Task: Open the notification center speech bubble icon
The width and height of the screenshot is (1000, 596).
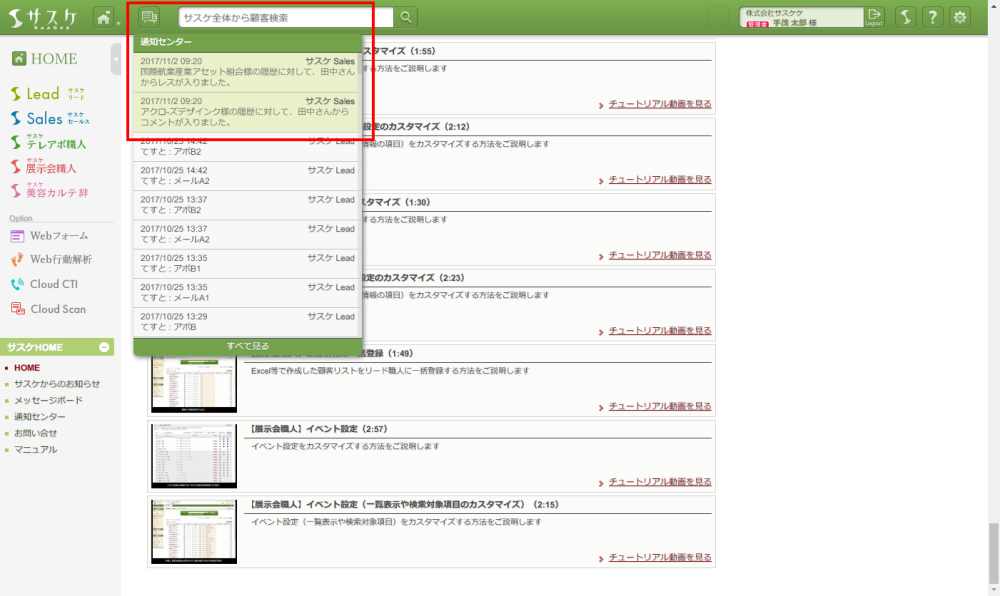Action: 150,17
